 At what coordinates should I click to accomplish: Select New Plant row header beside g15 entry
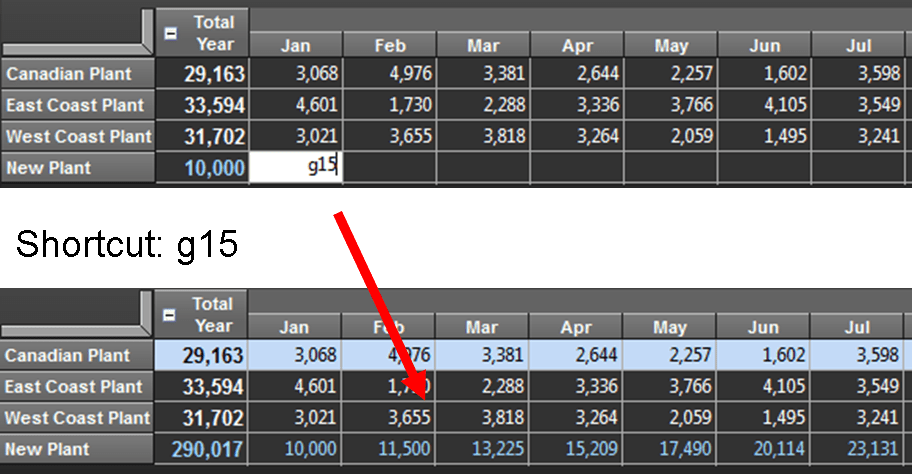click(78, 168)
